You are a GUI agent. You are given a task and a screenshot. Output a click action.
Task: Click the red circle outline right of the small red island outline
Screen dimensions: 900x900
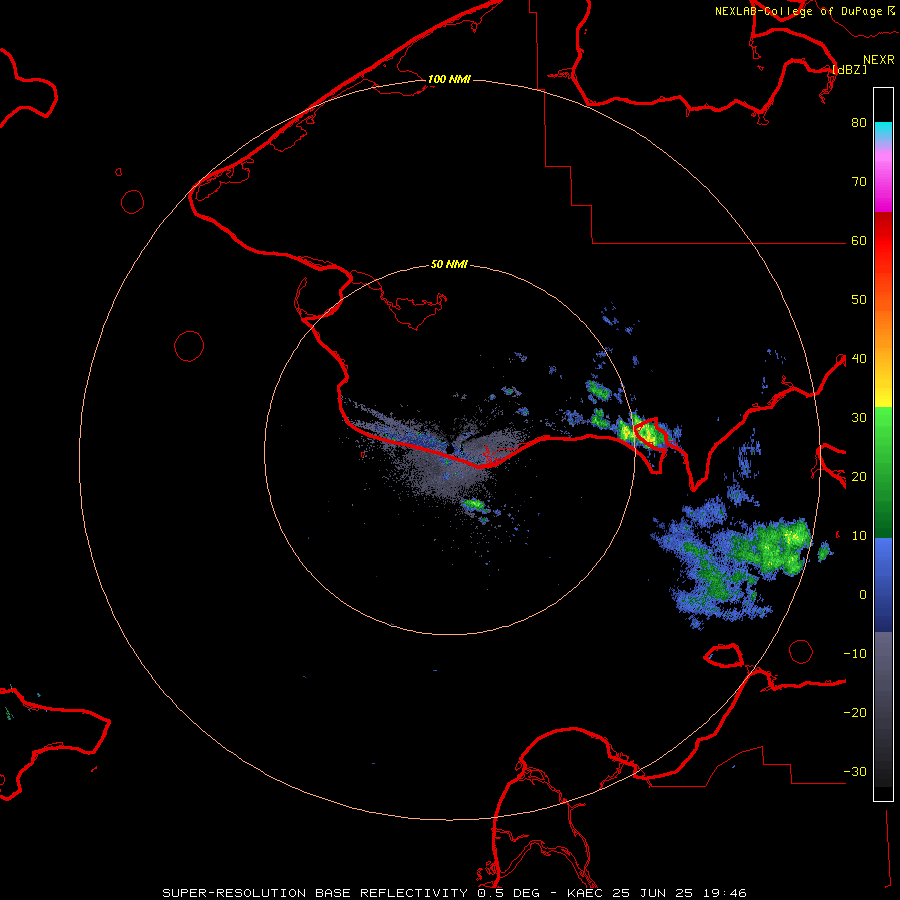(801, 651)
